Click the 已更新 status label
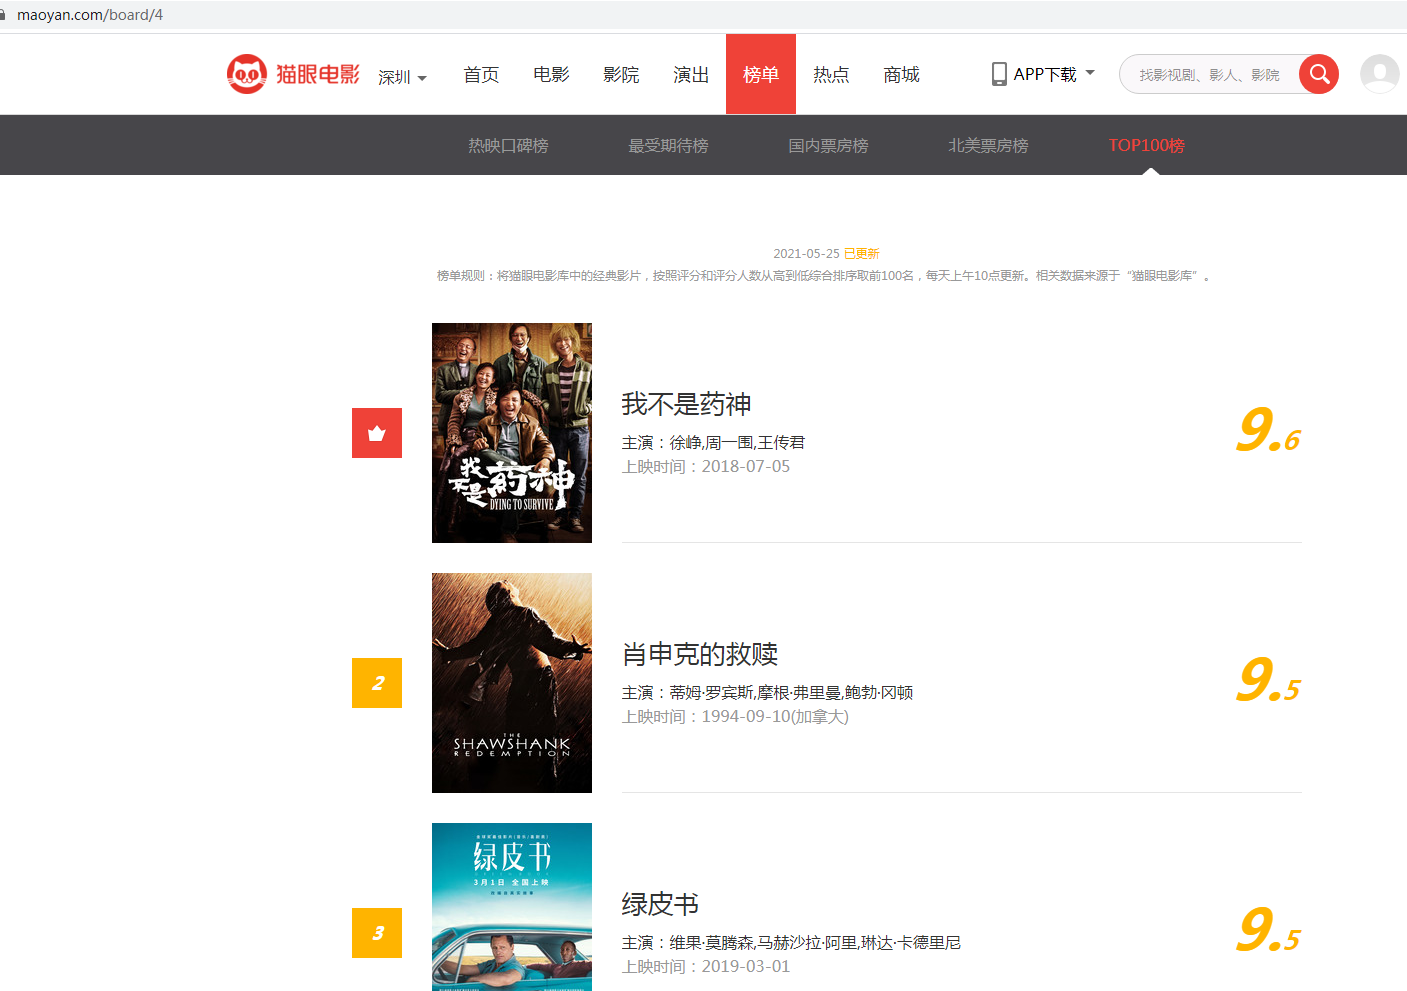1407x991 pixels. 862,253
